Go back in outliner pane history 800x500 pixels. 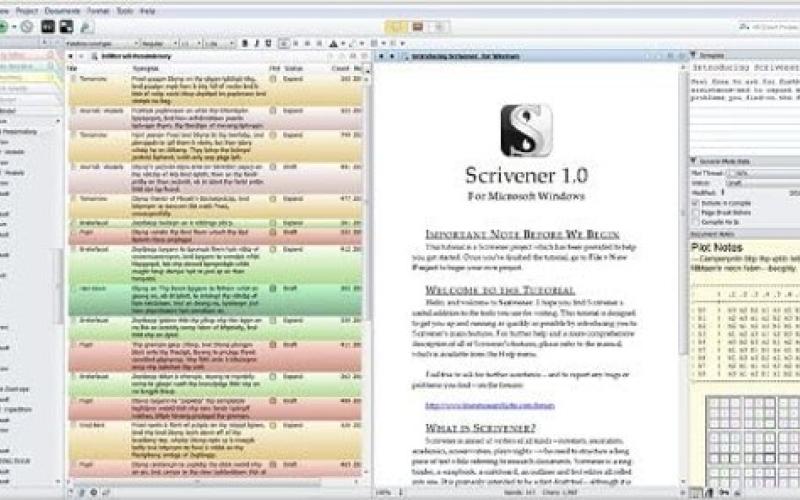pyautogui.click(x=71, y=56)
